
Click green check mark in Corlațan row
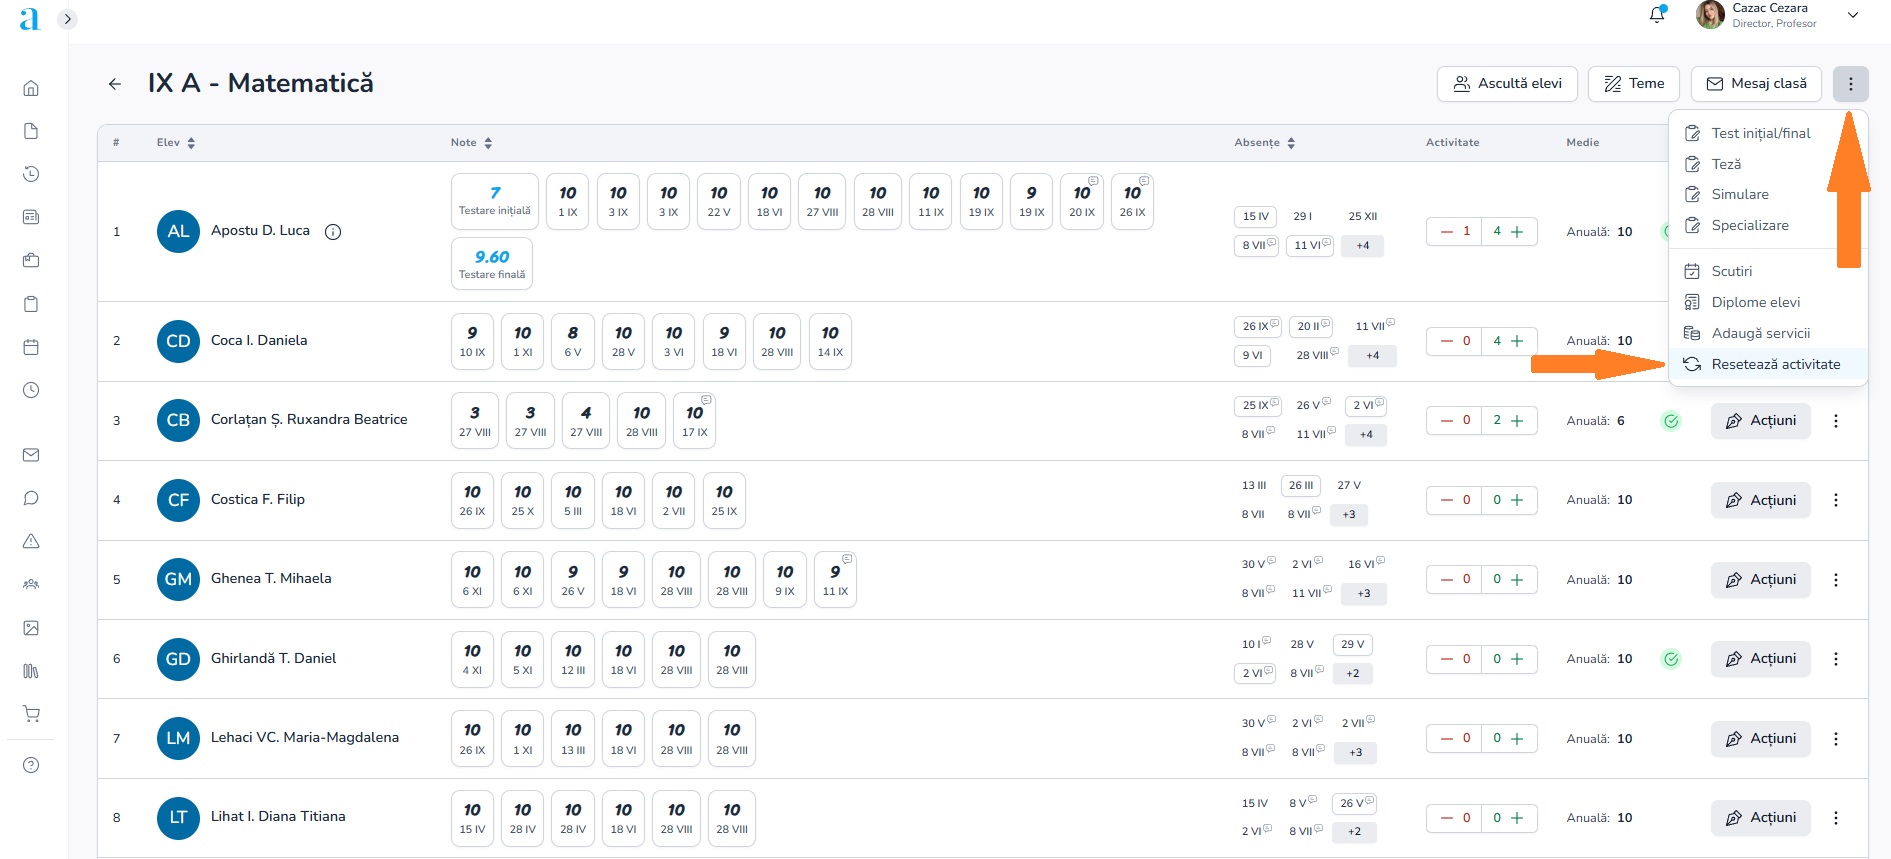point(1671,421)
